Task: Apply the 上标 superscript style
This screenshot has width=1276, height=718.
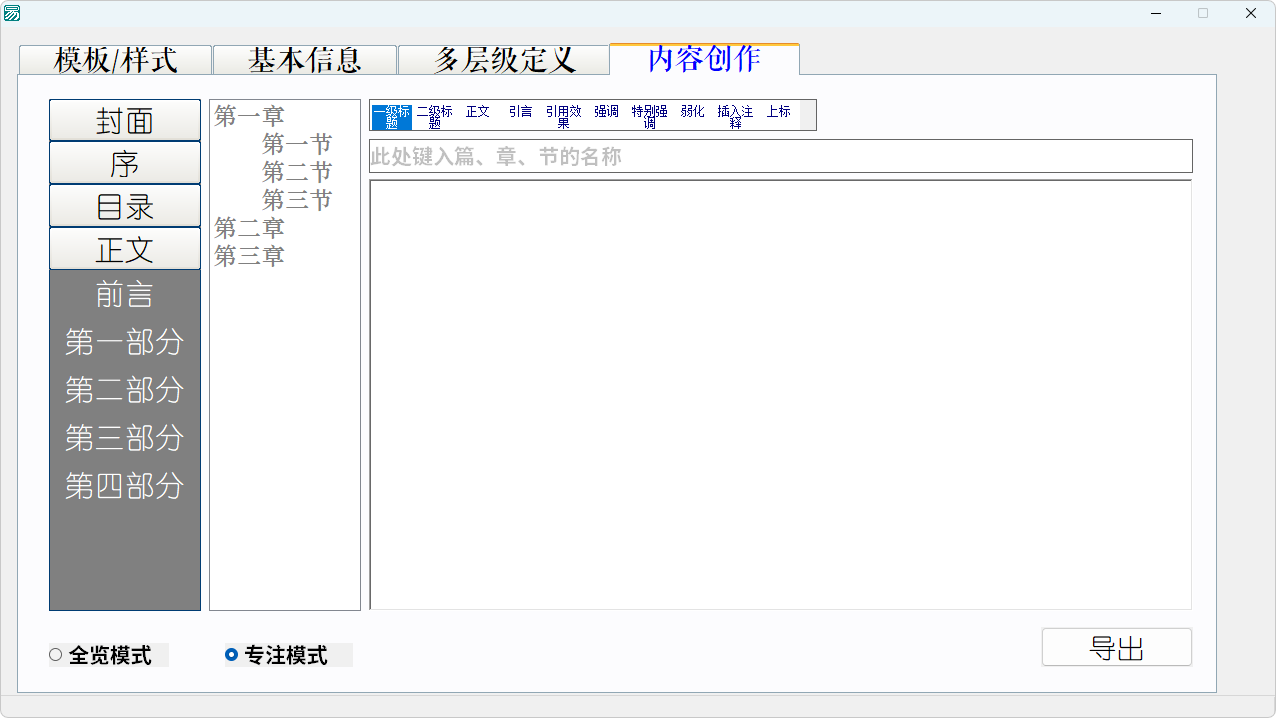Action: [x=779, y=112]
